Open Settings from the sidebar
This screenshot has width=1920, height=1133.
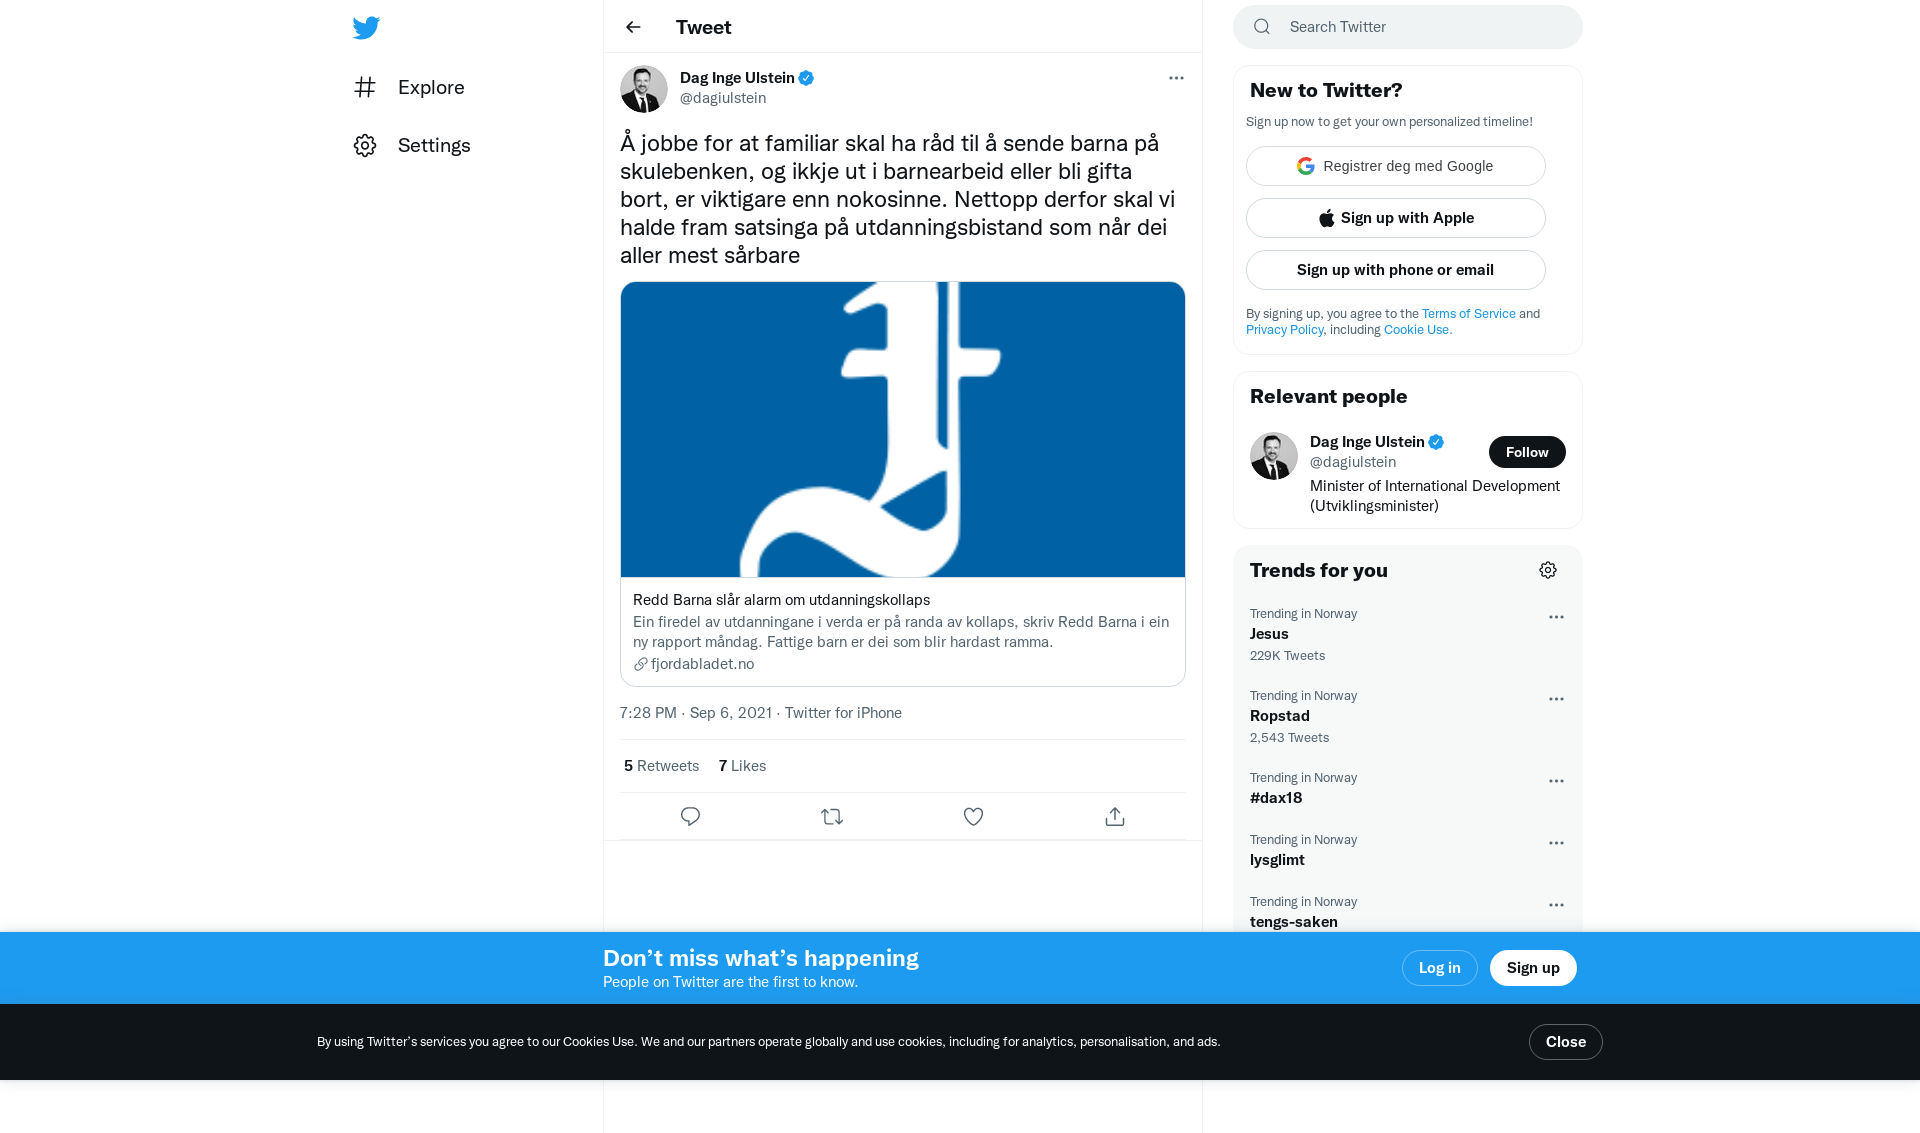(412, 145)
